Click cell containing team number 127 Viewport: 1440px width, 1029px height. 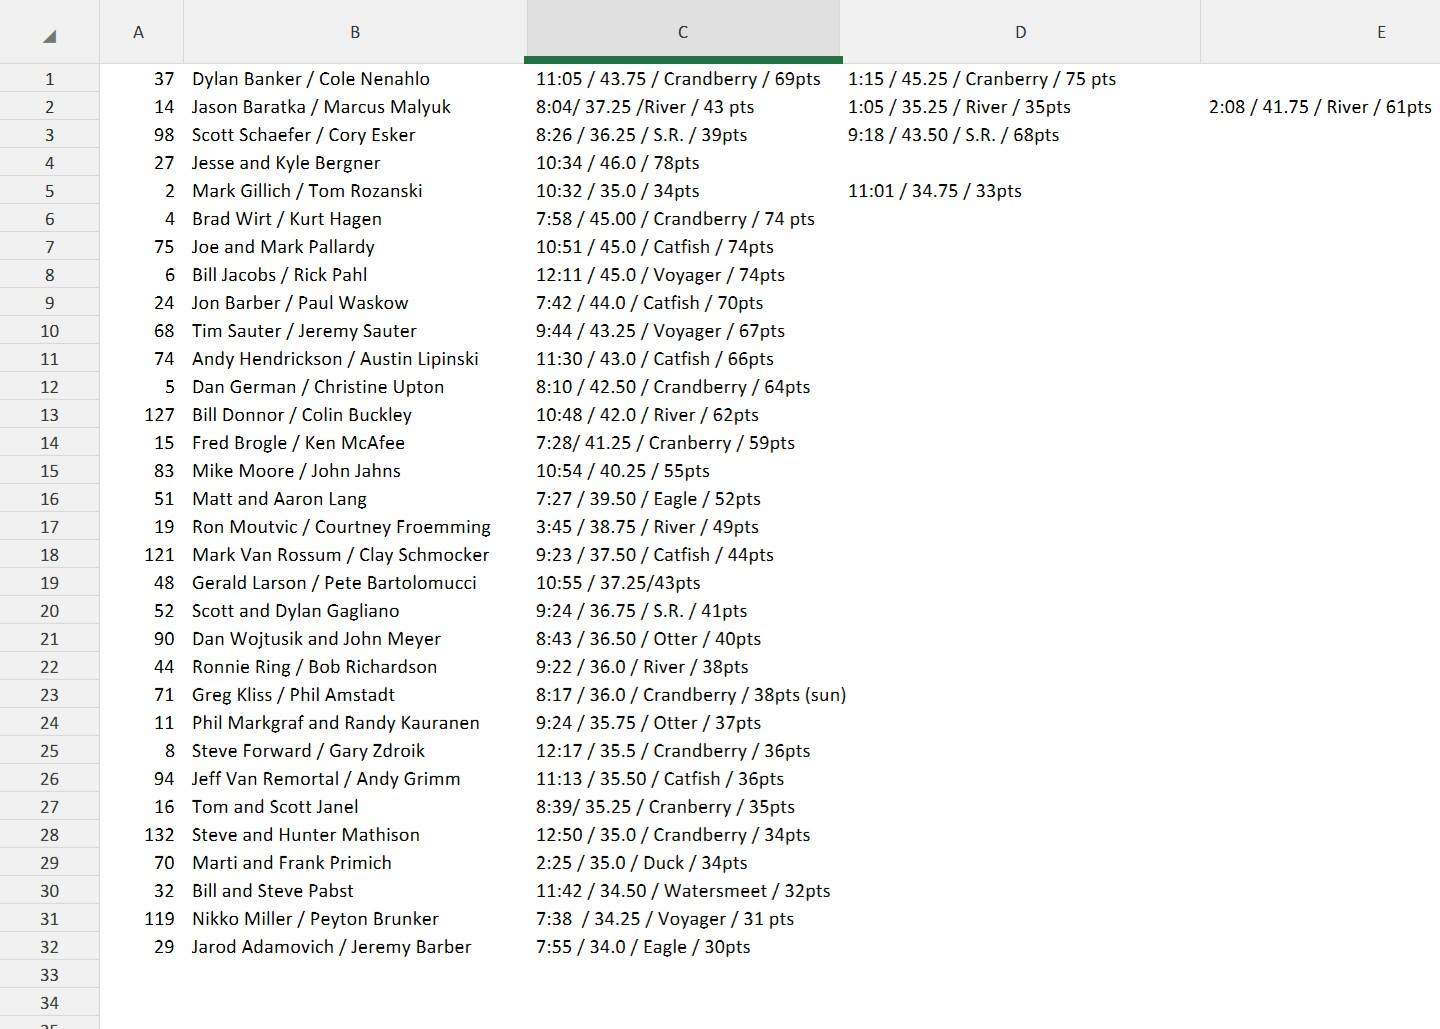(159, 415)
